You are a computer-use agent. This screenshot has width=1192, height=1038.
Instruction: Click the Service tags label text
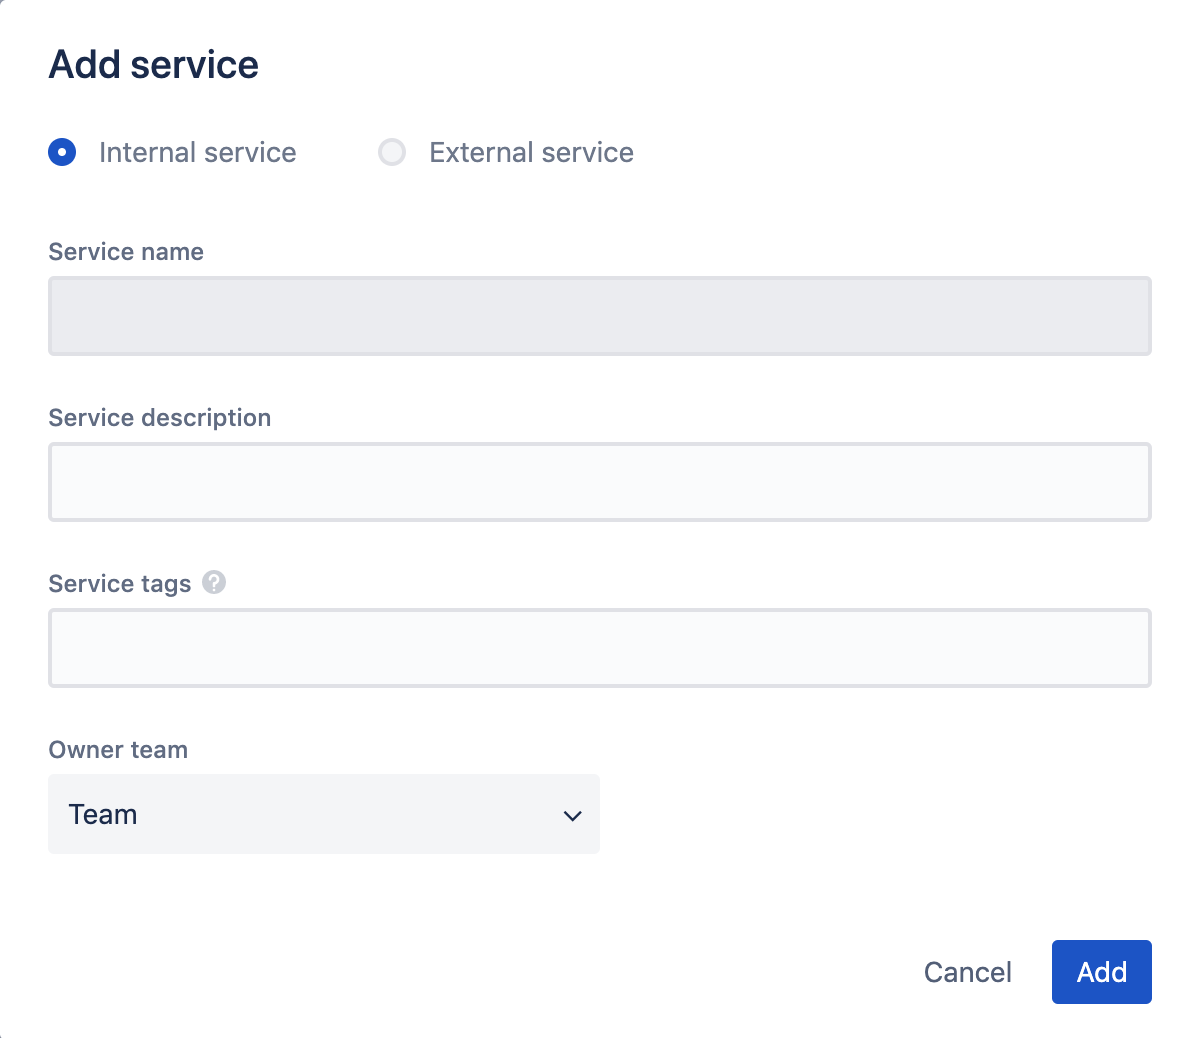[120, 584]
